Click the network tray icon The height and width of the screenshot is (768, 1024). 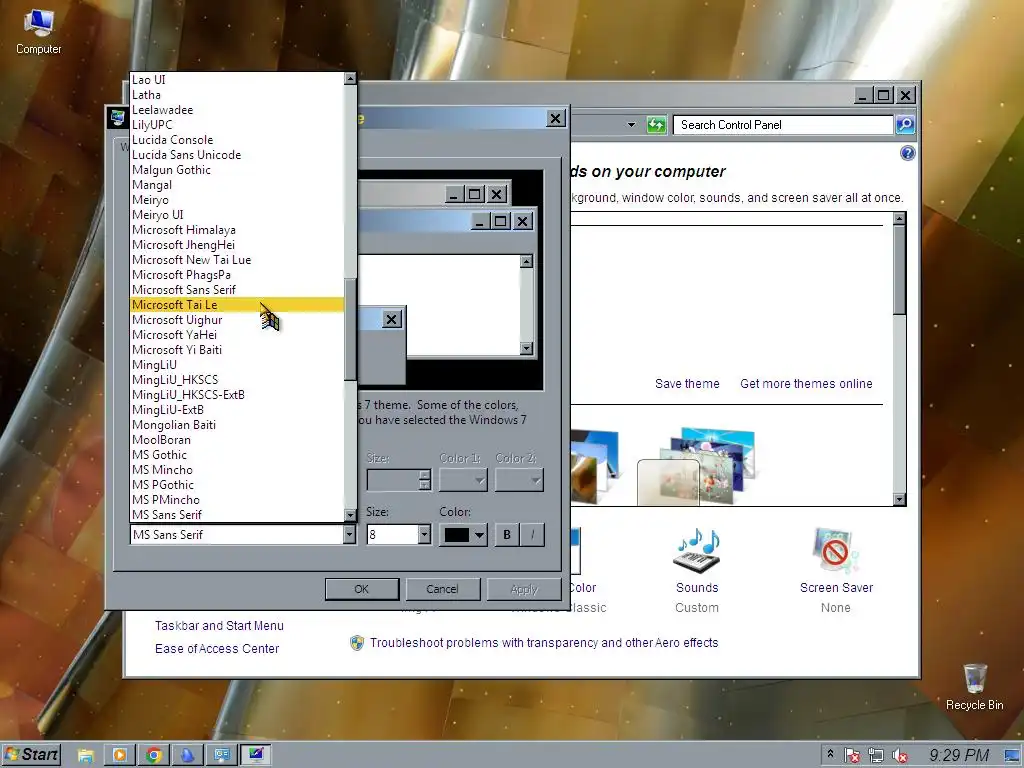coord(876,756)
